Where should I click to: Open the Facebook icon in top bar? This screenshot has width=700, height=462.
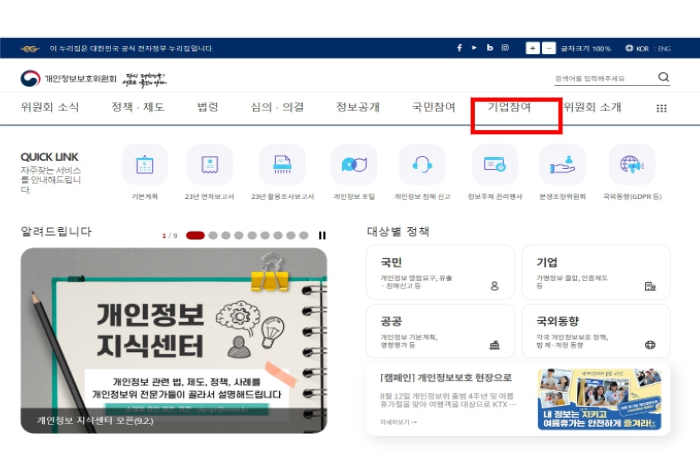tap(460, 48)
